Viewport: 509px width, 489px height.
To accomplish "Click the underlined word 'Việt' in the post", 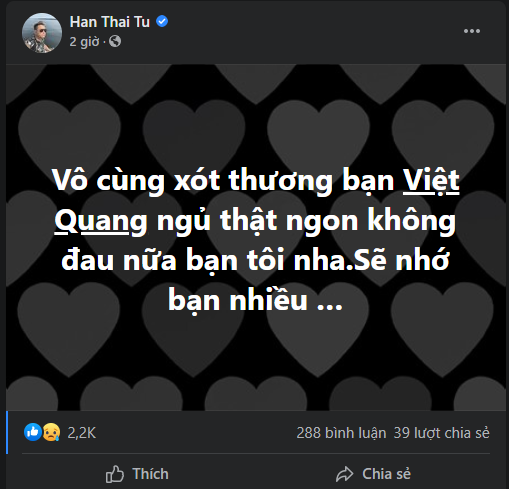I will click(x=431, y=182).
